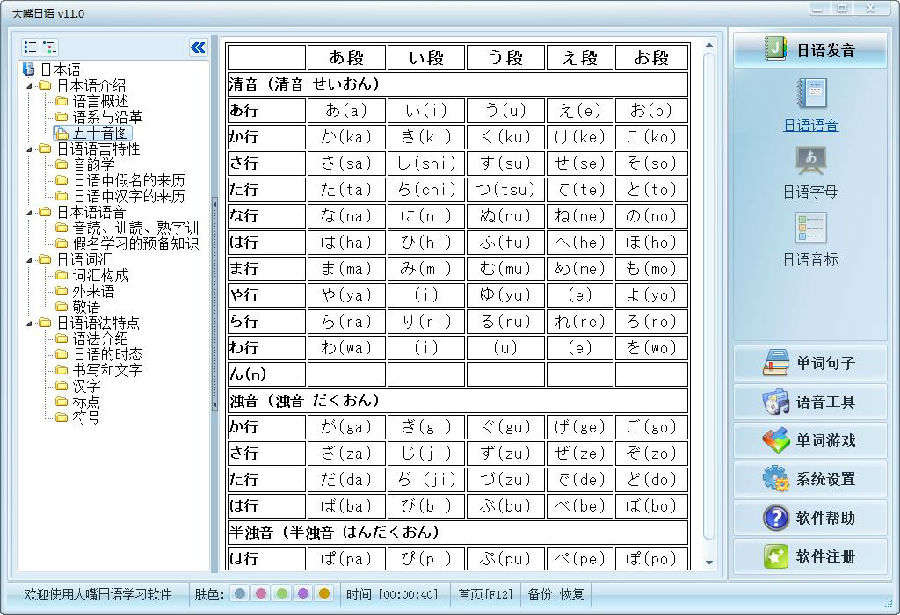Screen dimensions: 900x615
Task: Collapse the 日语语法特点 tree node
Action: coord(29,323)
